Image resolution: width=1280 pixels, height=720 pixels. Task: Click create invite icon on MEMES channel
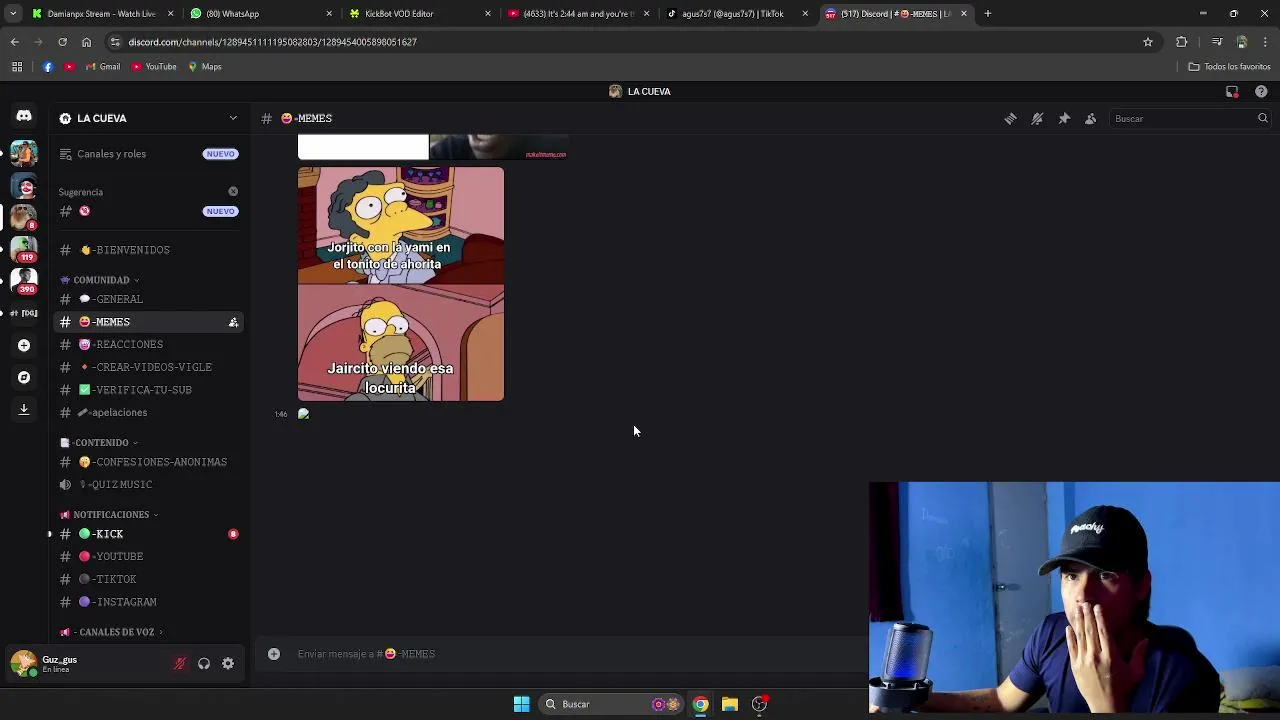pyautogui.click(x=233, y=322)
